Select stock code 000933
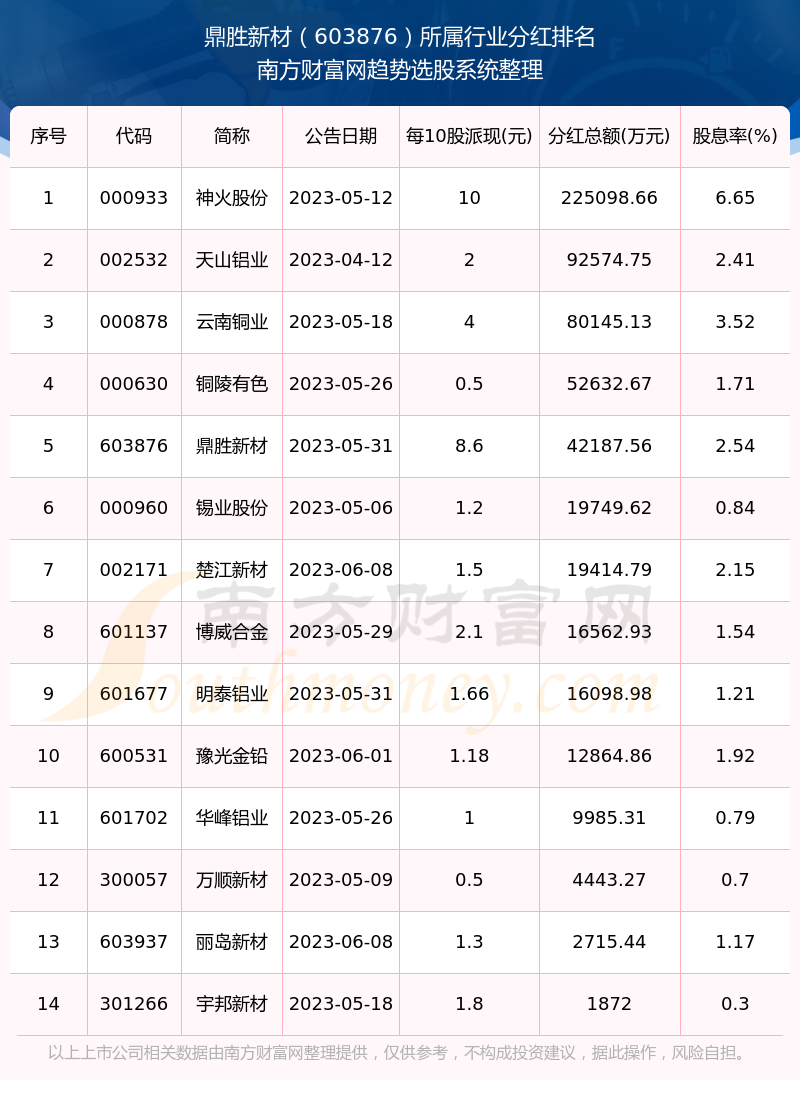800x1102 pixels. click(x=134, y=198)
